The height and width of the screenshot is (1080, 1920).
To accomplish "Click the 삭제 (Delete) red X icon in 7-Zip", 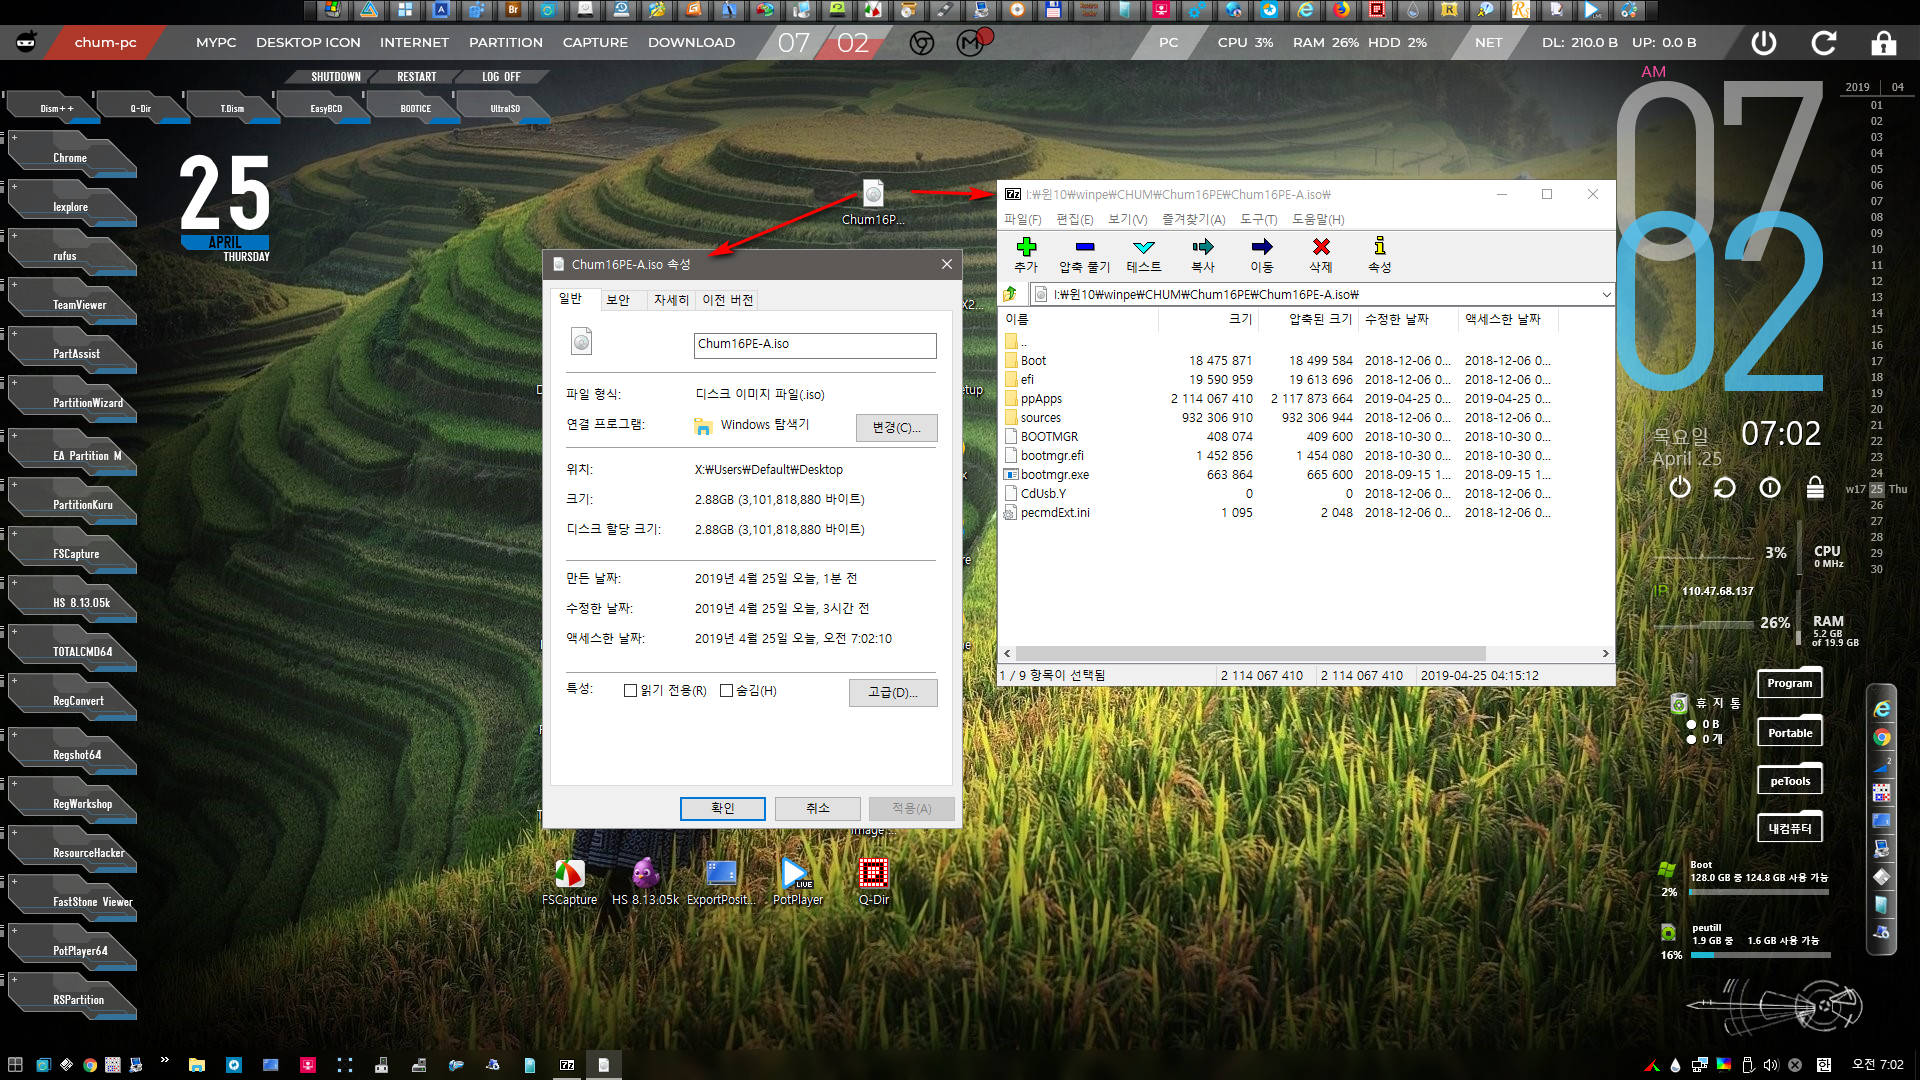I will click(x=1321, y=247).
